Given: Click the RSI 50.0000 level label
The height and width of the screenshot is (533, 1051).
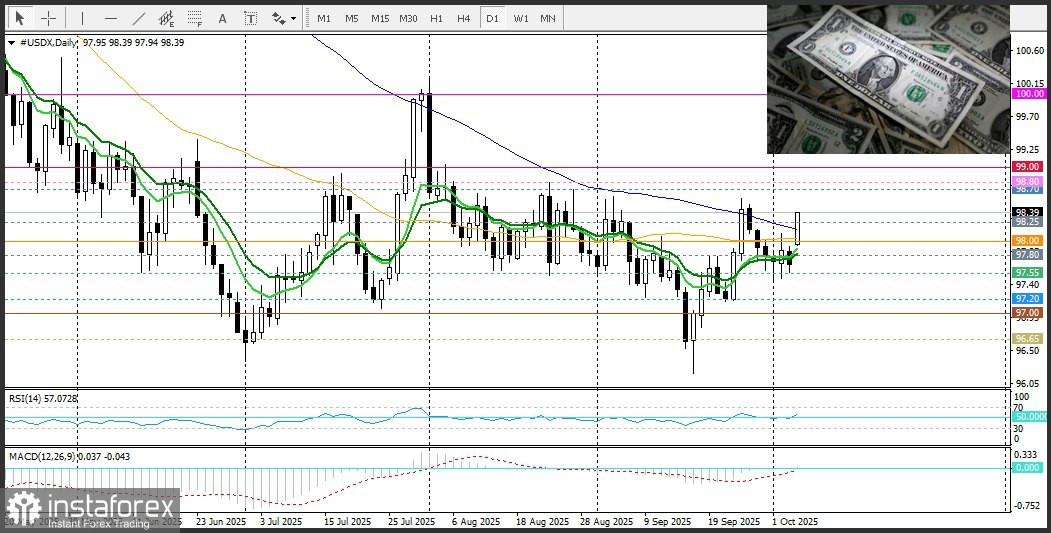Looking at the screenshot, I should coord(1032,416).
